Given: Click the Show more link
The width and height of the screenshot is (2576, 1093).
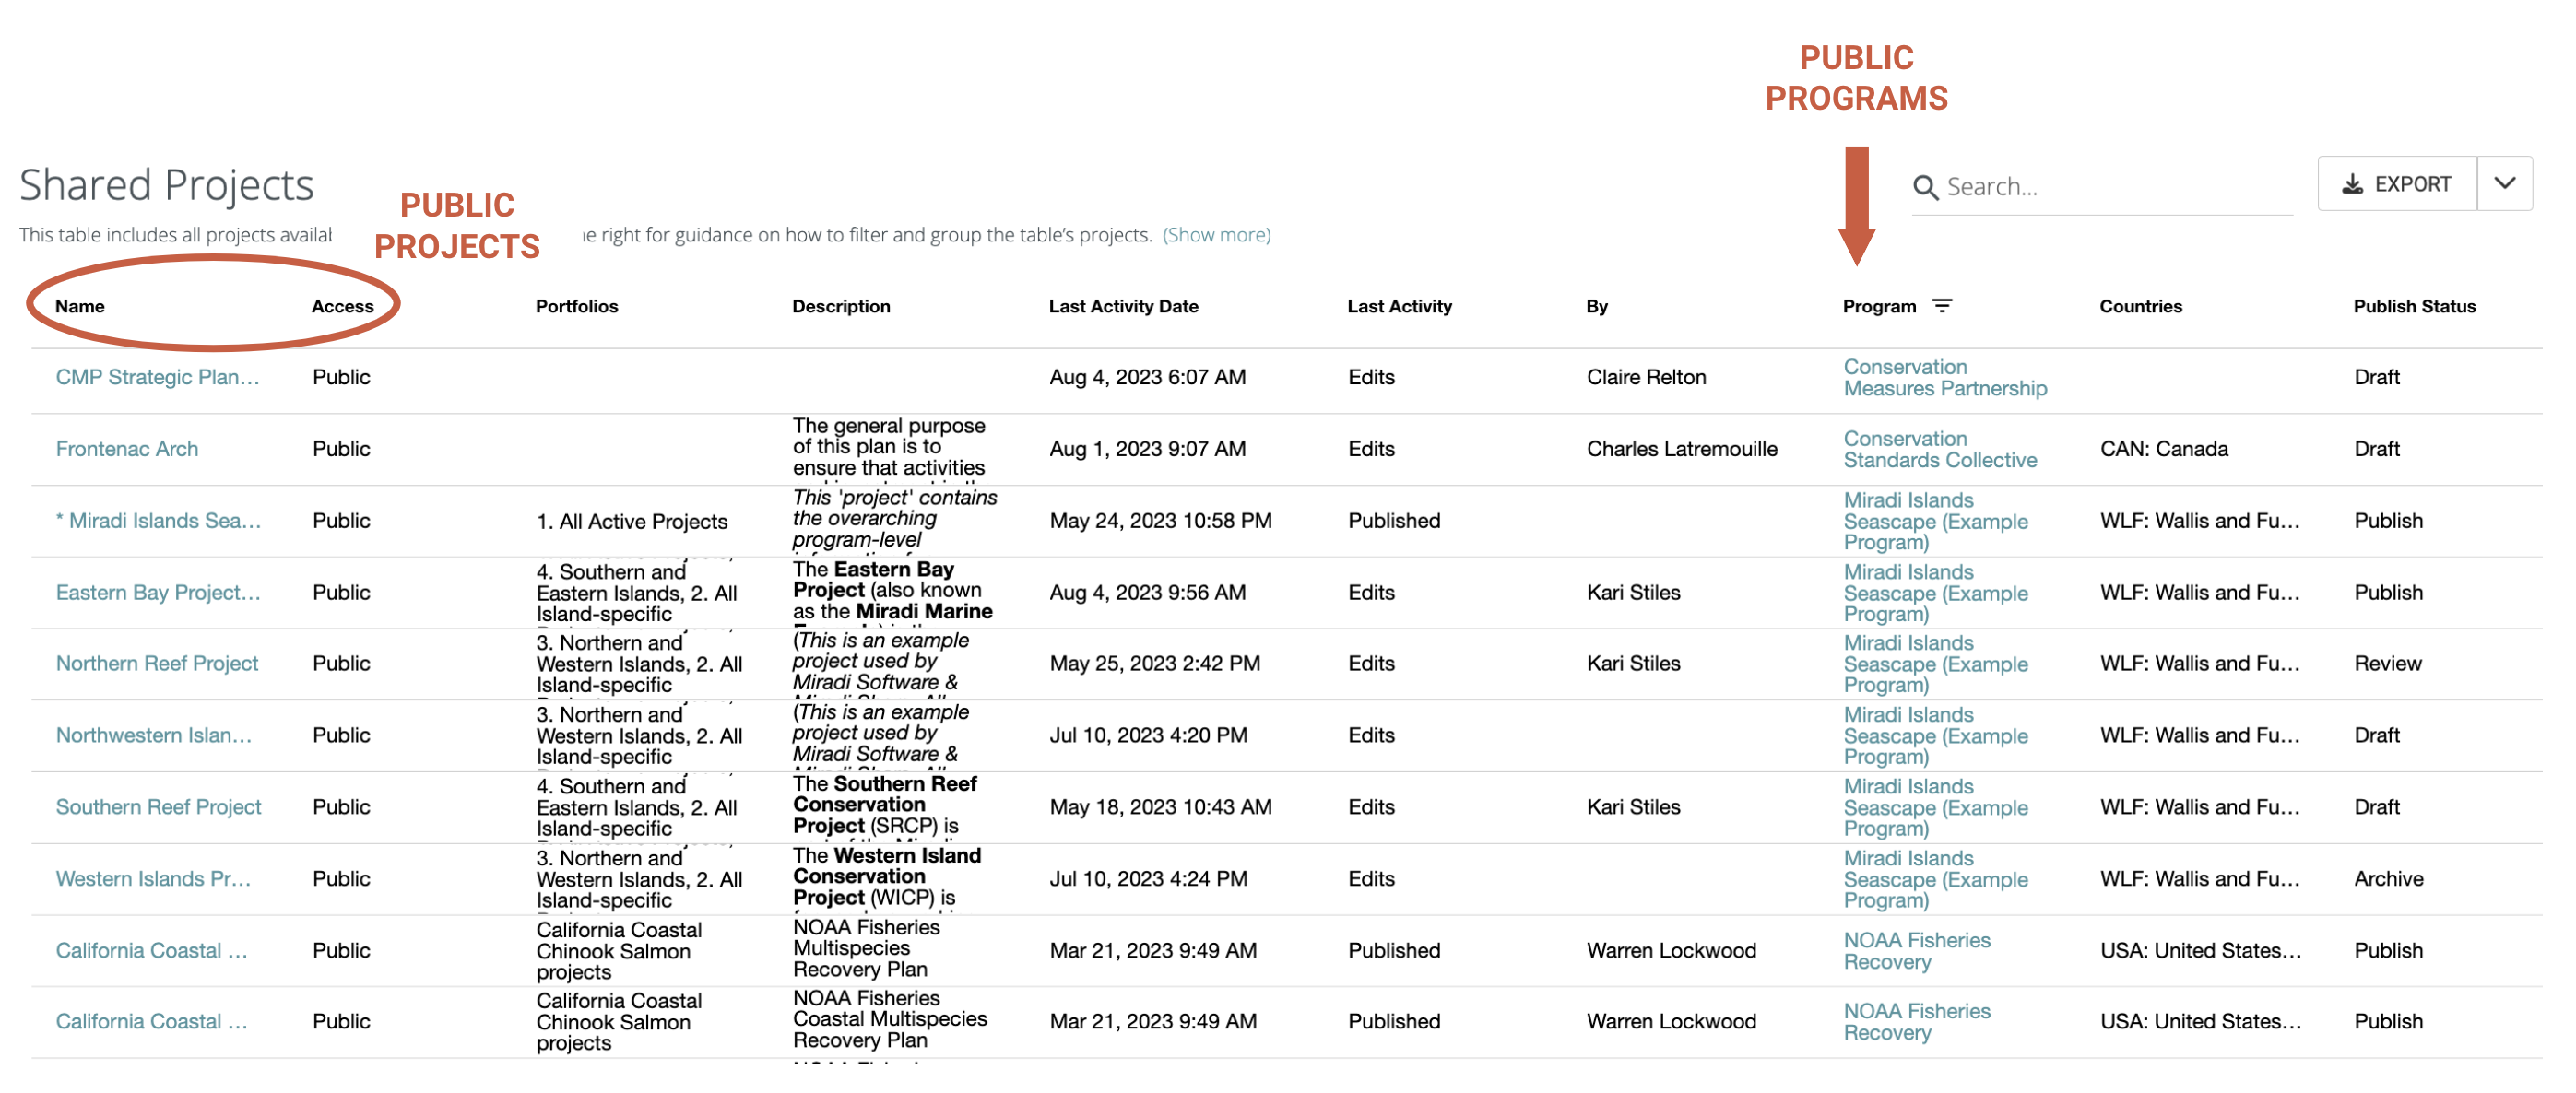Looking at the screenshot, I should pos(1216,234).
